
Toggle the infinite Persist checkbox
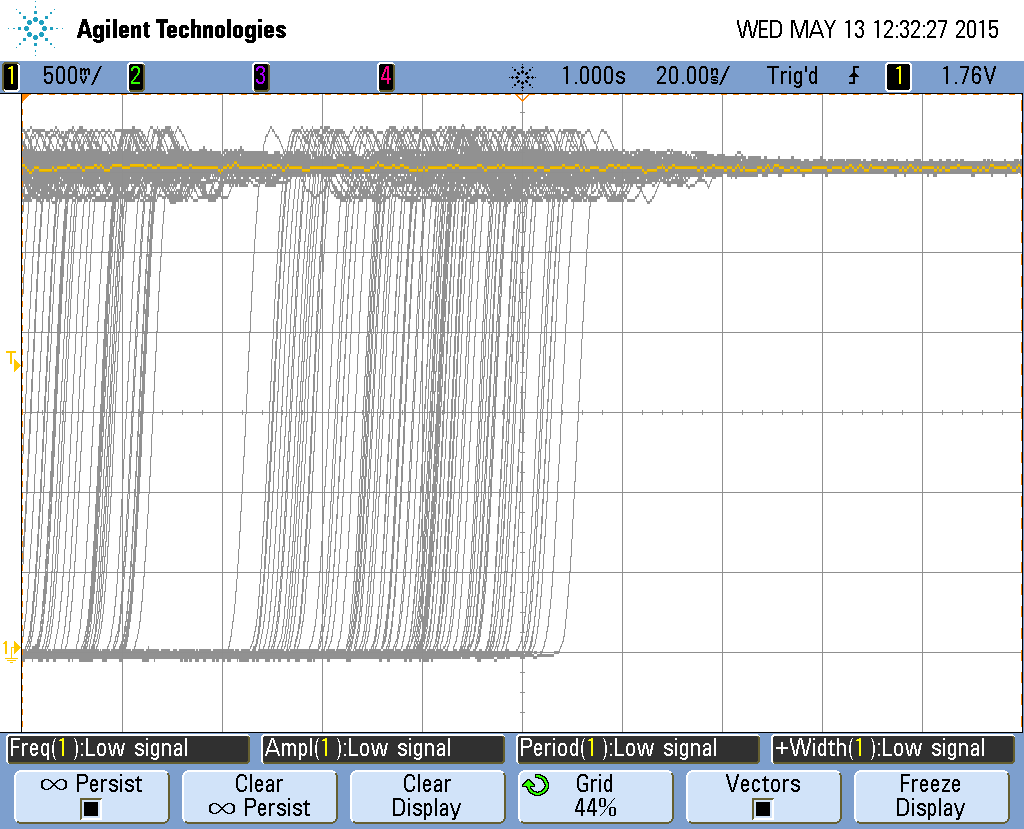coord(91,809)
